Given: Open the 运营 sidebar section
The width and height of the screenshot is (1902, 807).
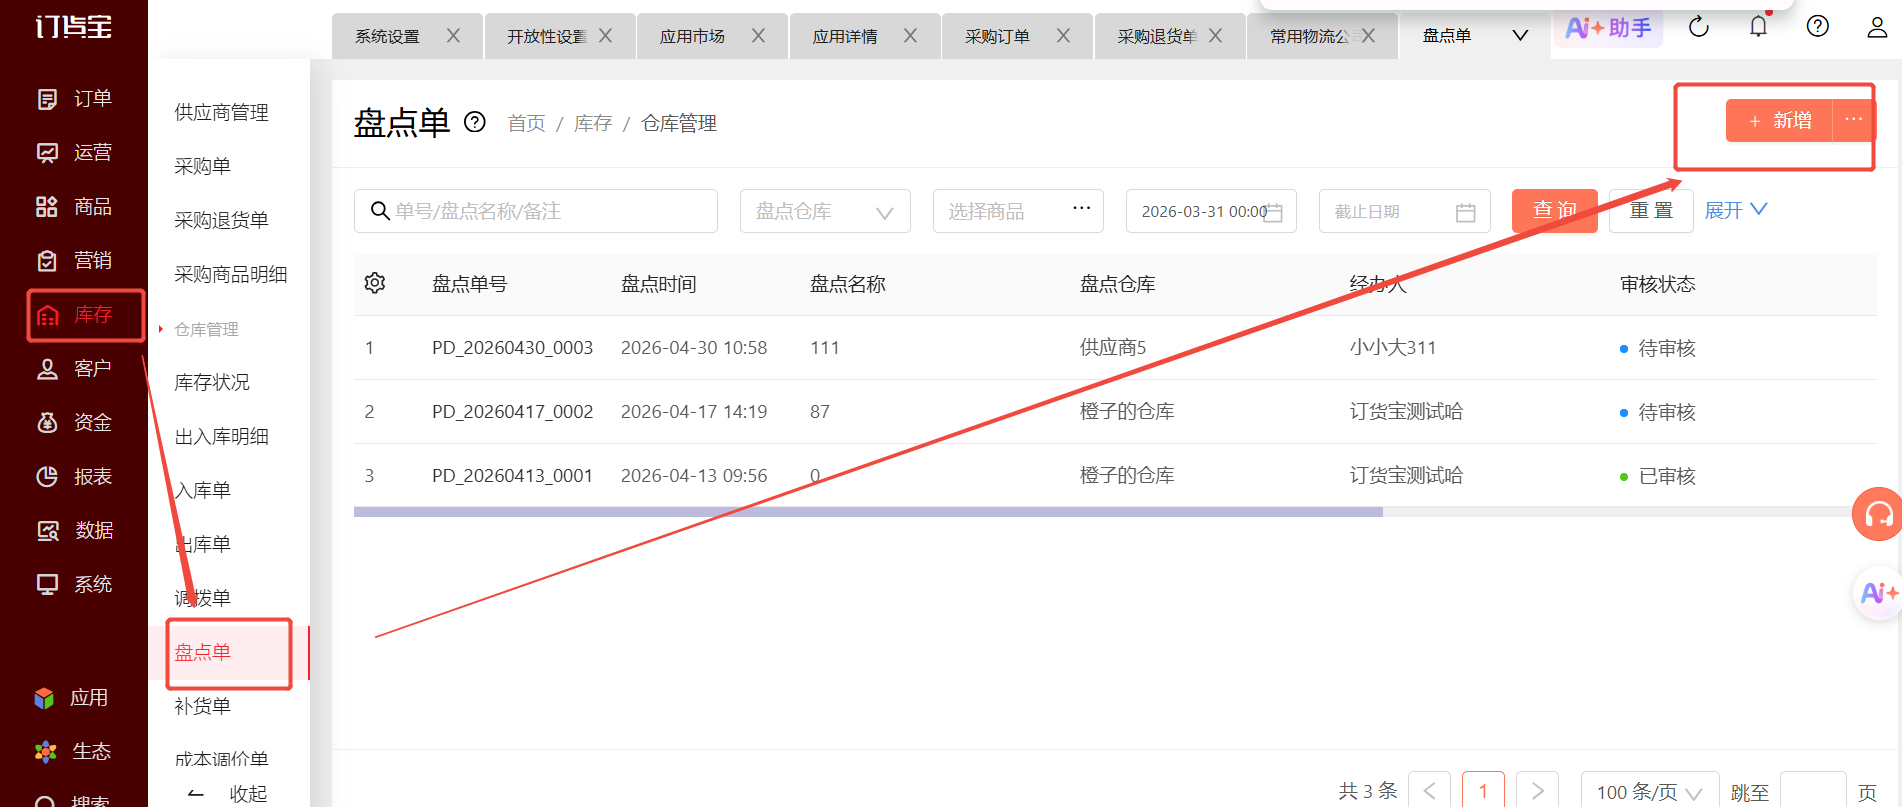Looking at the screenshot, I should pyautogui.click(x=74, y=153).
